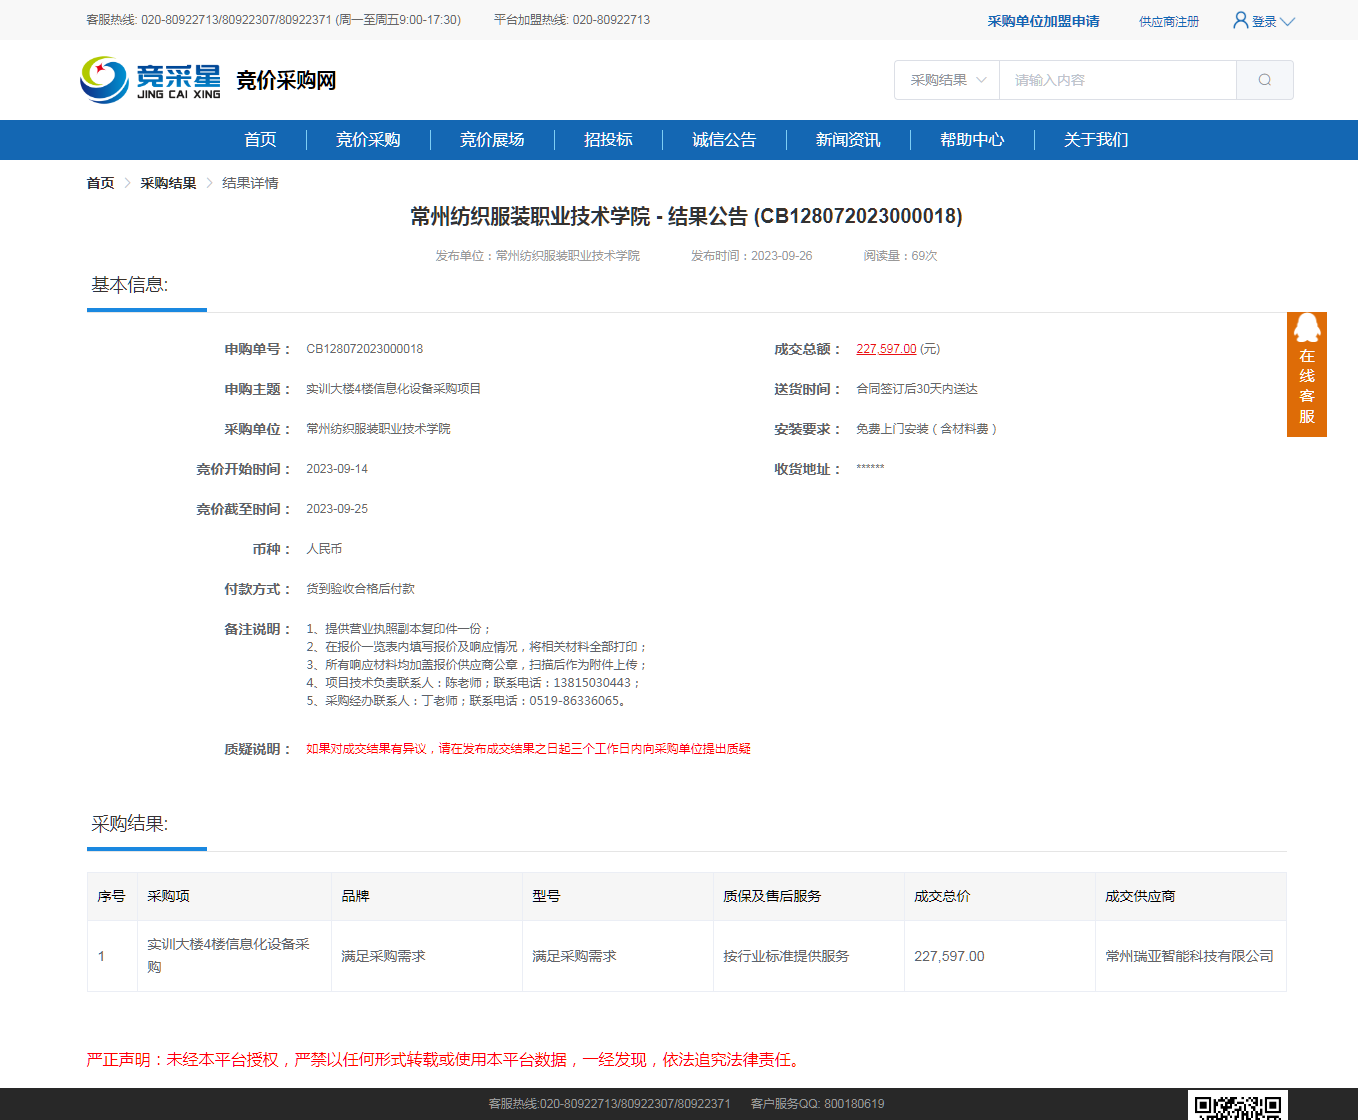Click the 供应商注册 link
Image resolution: width=1358 pixels, height=1120 pixels.
[1168, 21]
